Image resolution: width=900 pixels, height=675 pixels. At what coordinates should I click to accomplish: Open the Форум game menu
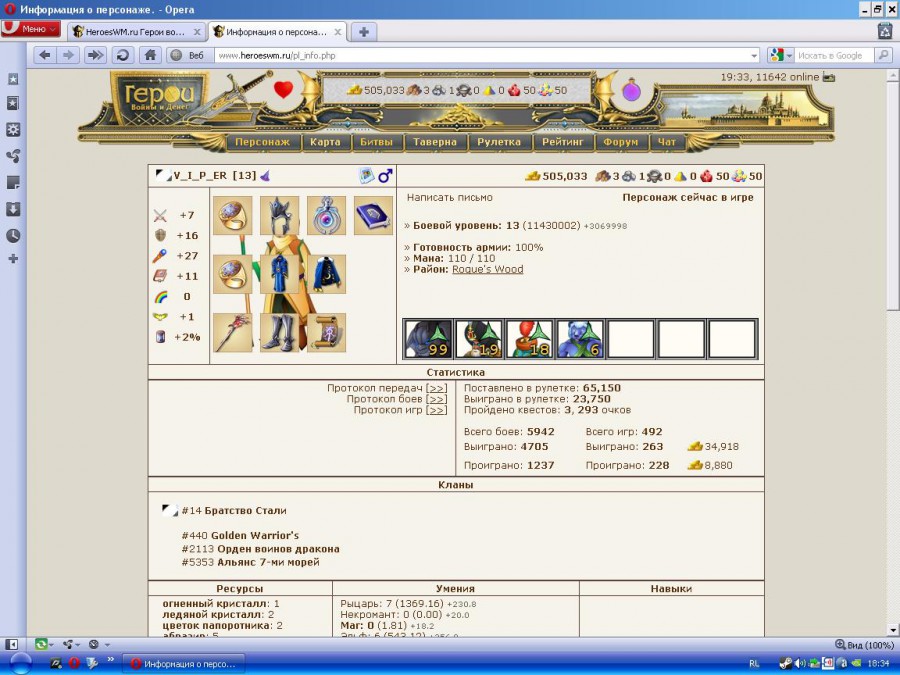point(620,142)
